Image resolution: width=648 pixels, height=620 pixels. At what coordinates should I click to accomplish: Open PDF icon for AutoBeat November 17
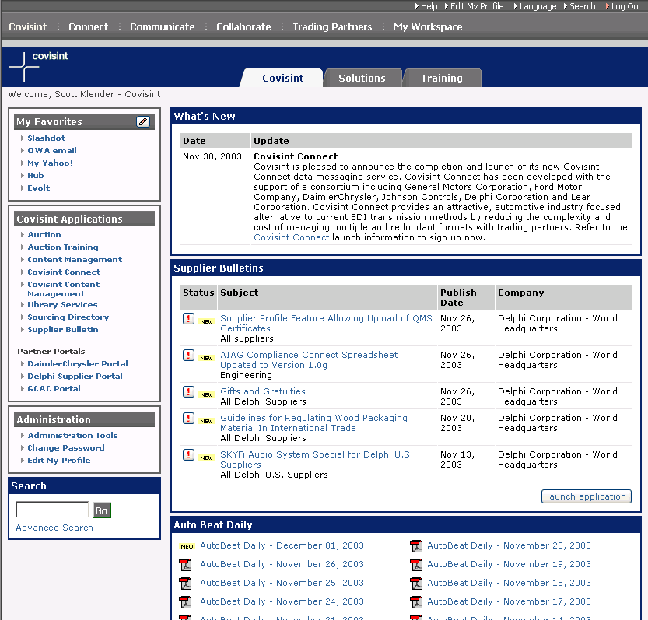(416, 602)
